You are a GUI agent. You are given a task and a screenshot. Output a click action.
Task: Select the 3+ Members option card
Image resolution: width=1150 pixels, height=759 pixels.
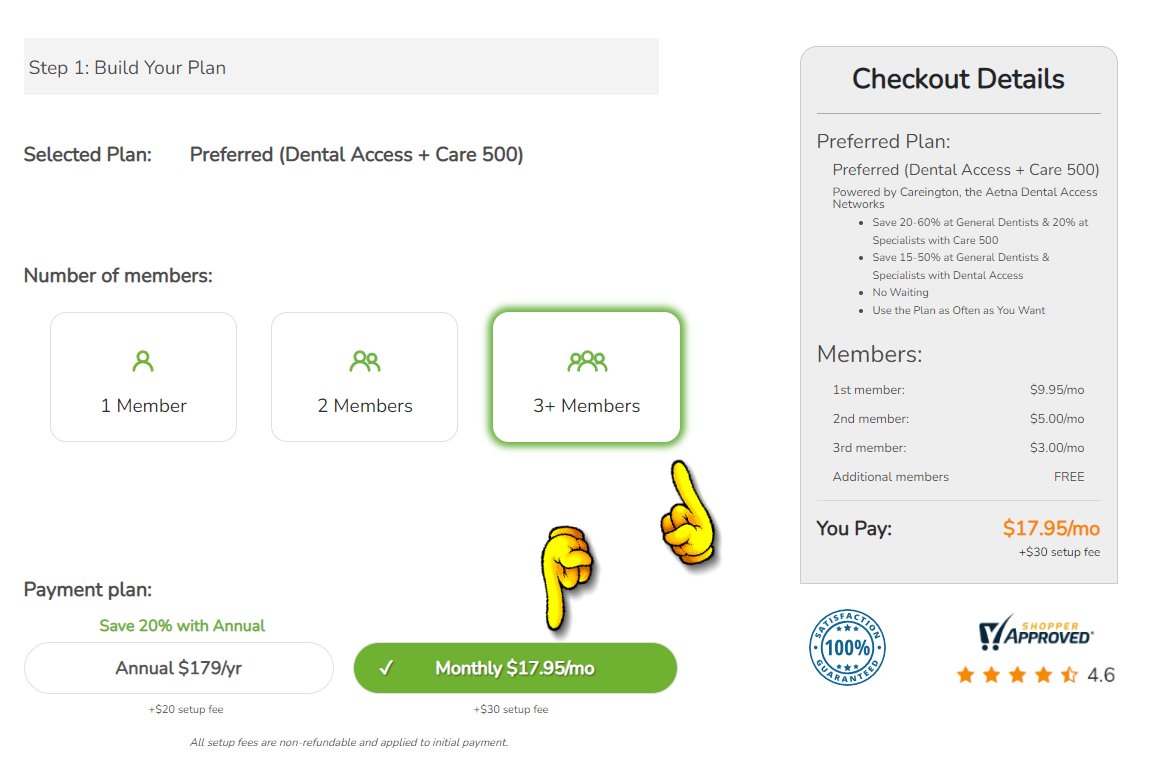(x=587, y=377)
